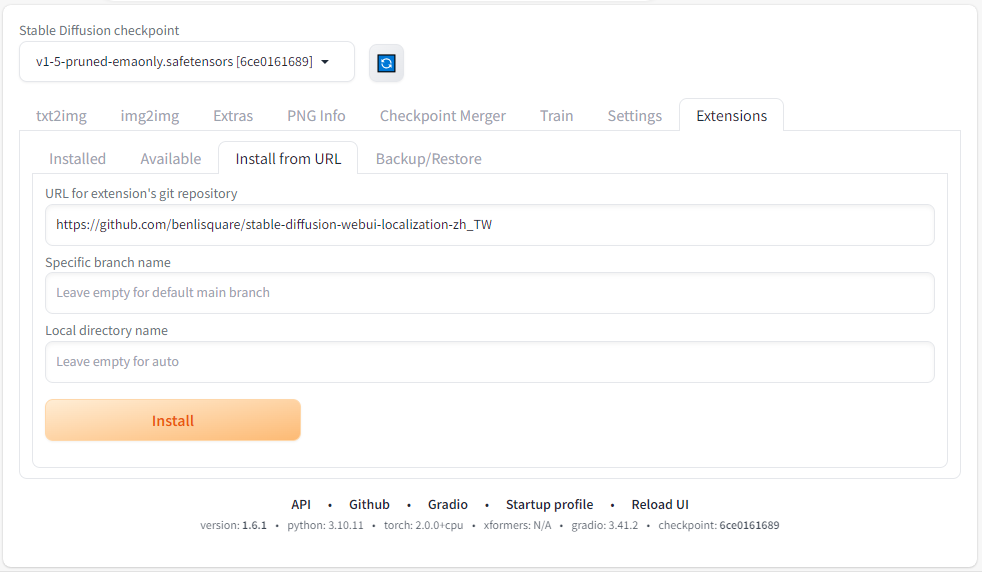Open the Settings tab
Screen dimensions: 982x572
634,116
